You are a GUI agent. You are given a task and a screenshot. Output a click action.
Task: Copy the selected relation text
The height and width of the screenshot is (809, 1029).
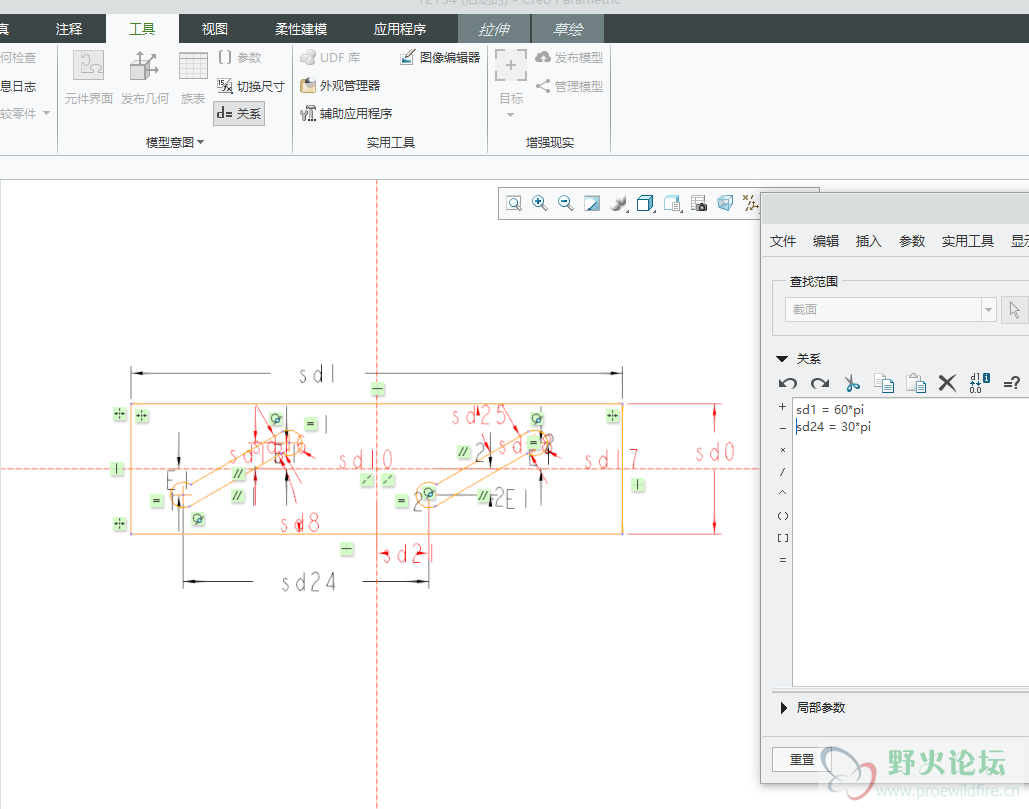[884, 383]
